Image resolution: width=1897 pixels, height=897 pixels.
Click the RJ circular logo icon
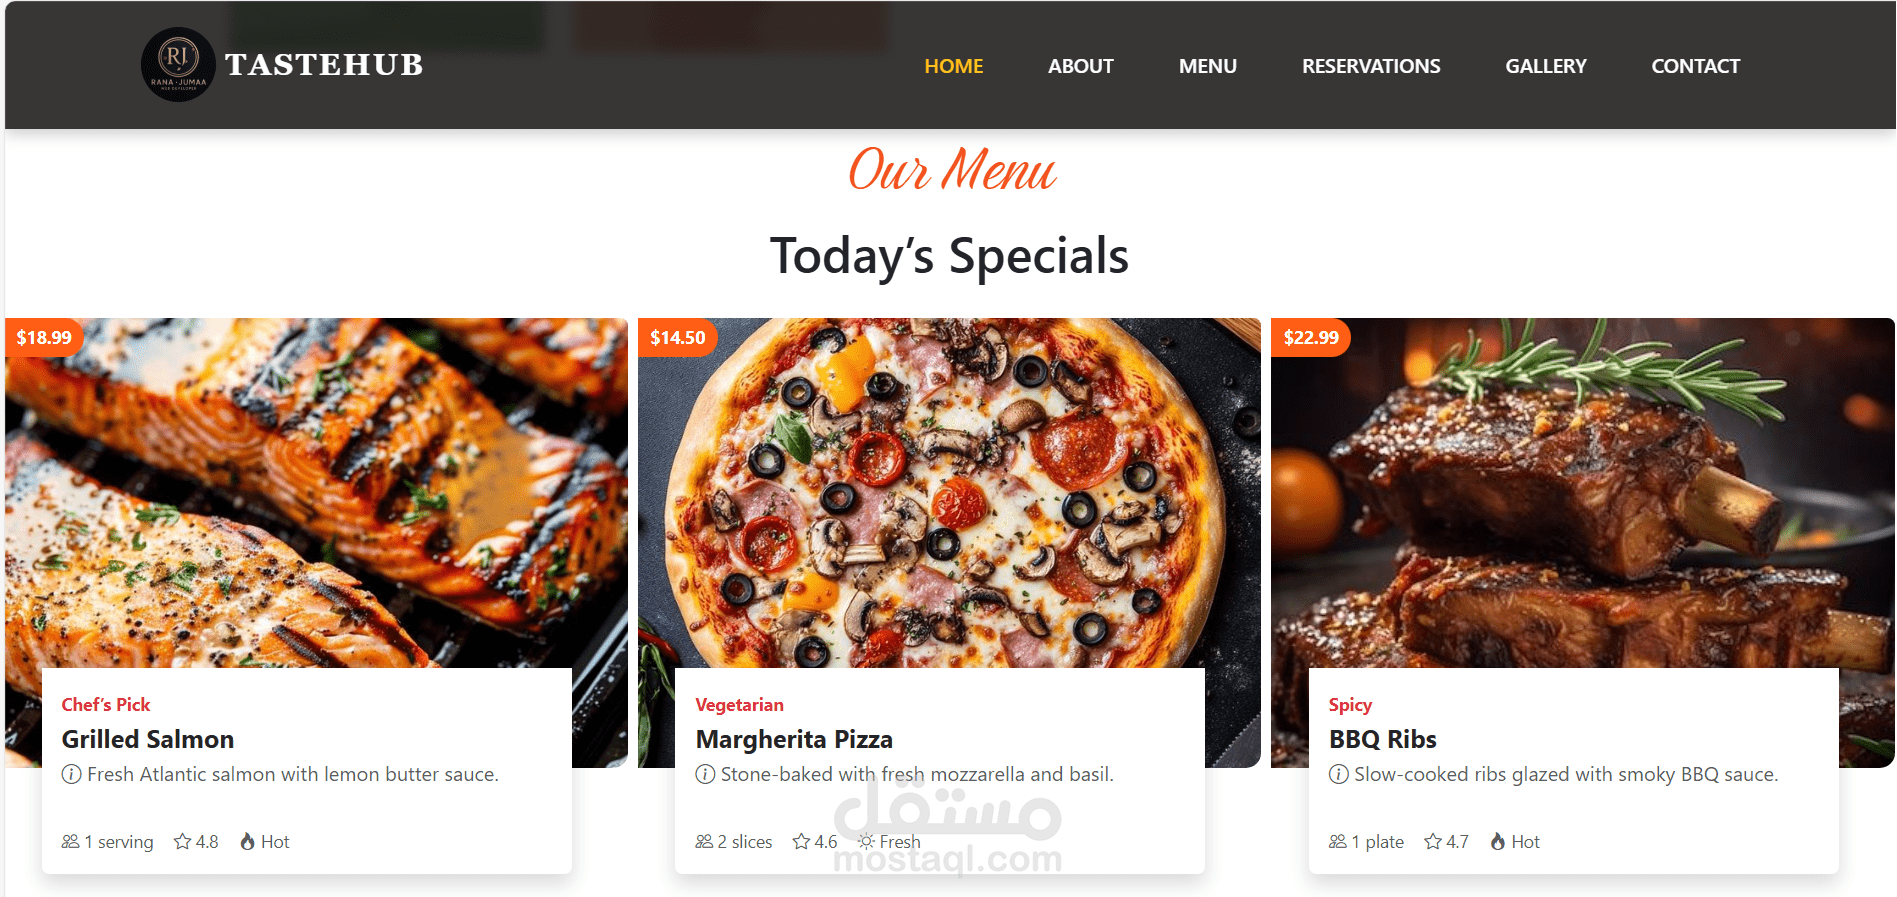[x=178, y=64]
